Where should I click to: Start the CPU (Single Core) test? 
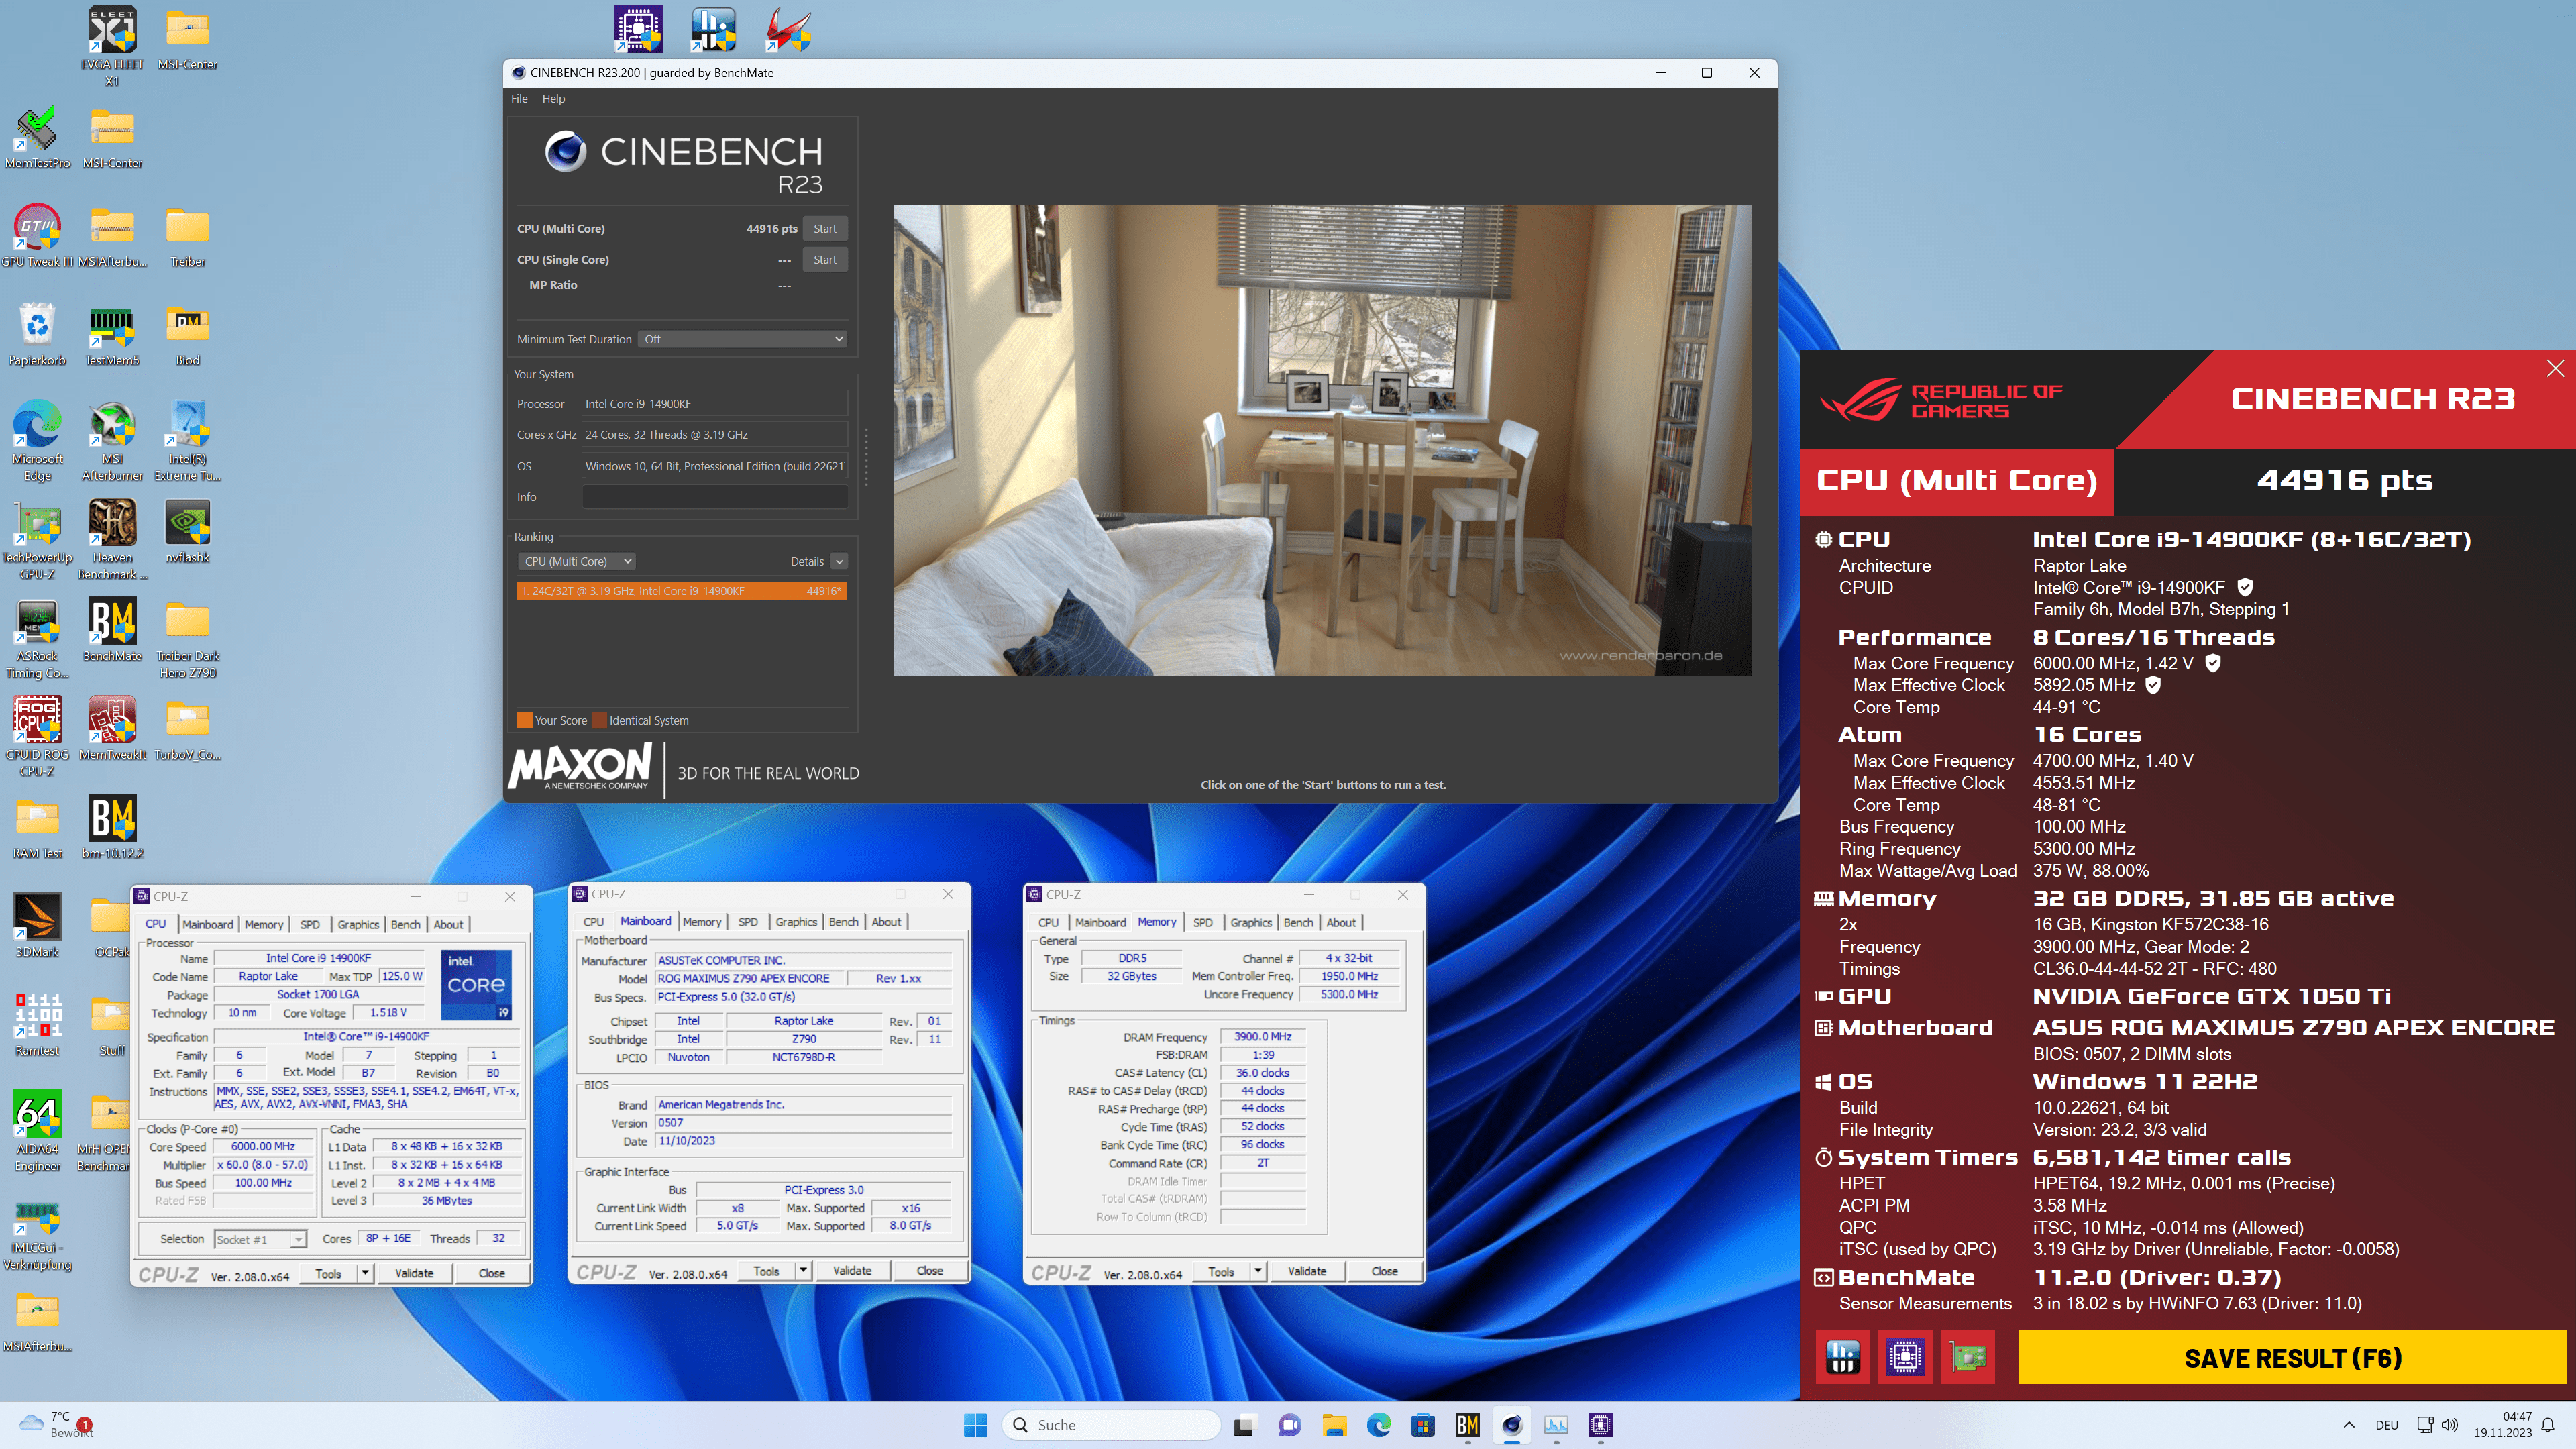coord(824,259)
